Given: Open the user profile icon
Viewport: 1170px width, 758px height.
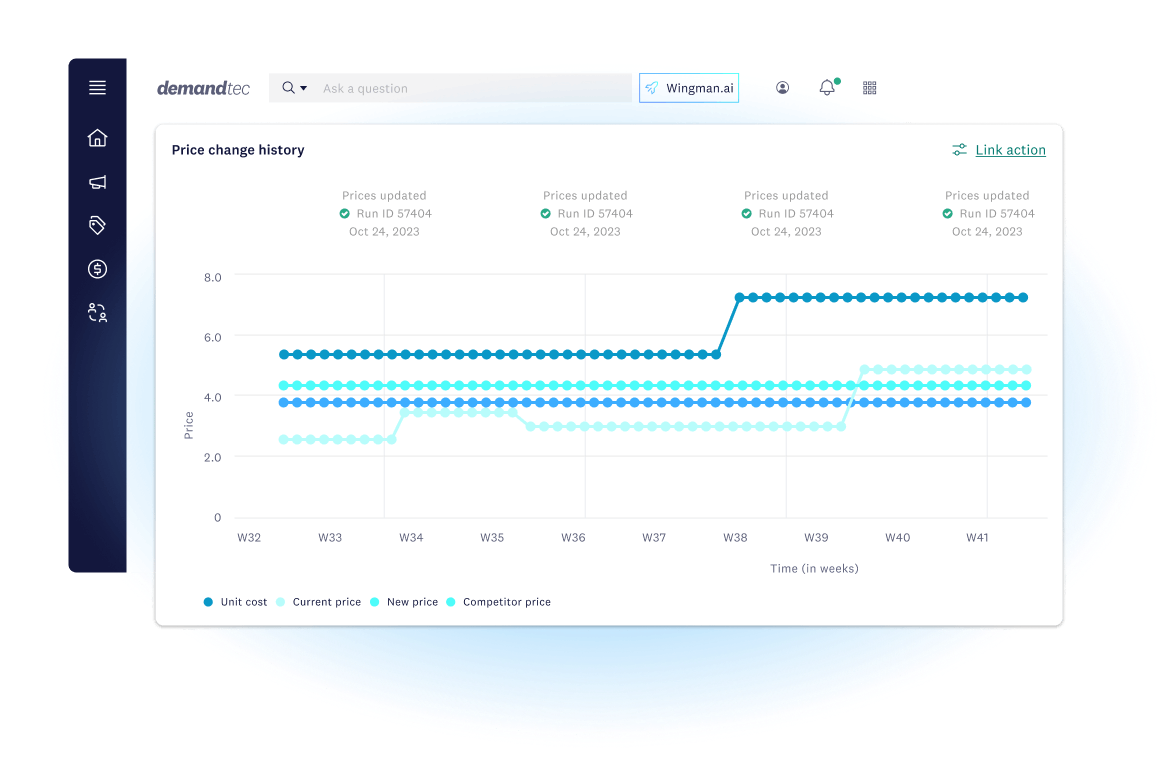Looking at the screenshot, I should tap(782, 88).
